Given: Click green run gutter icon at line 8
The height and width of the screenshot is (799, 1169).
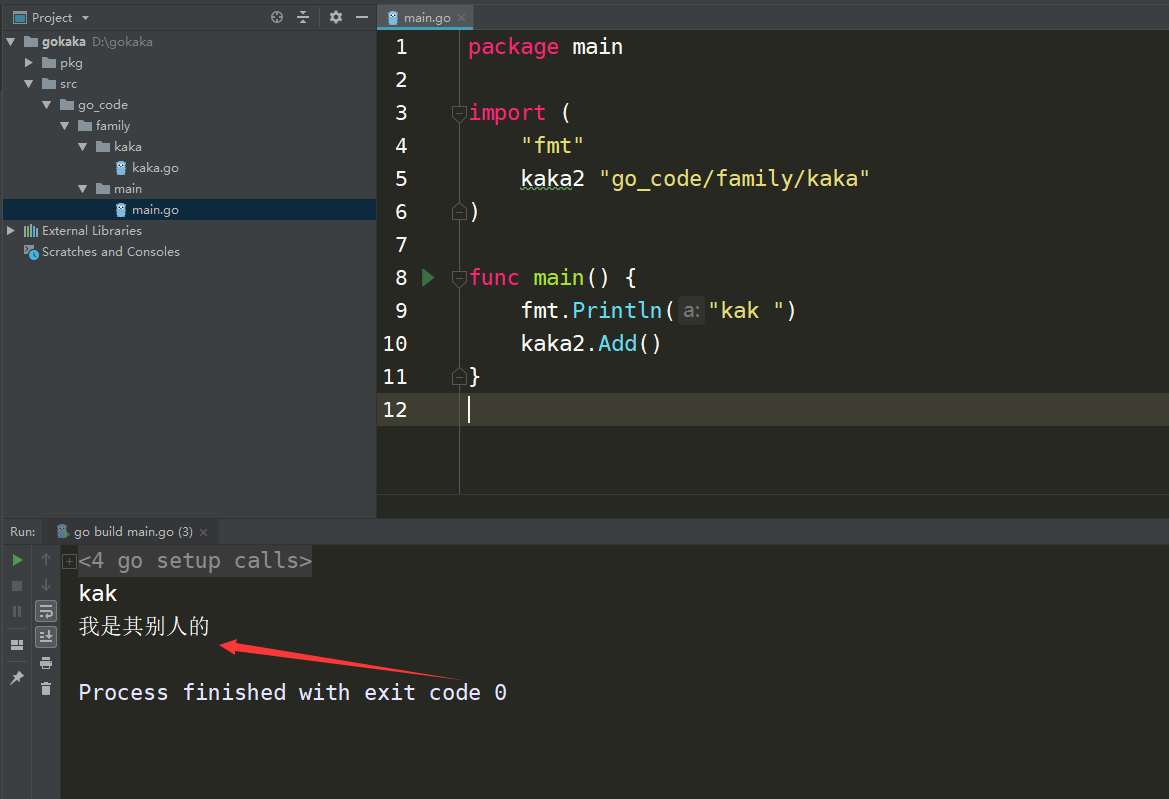Looking at the screenshot, I should [x=428, y=277].
